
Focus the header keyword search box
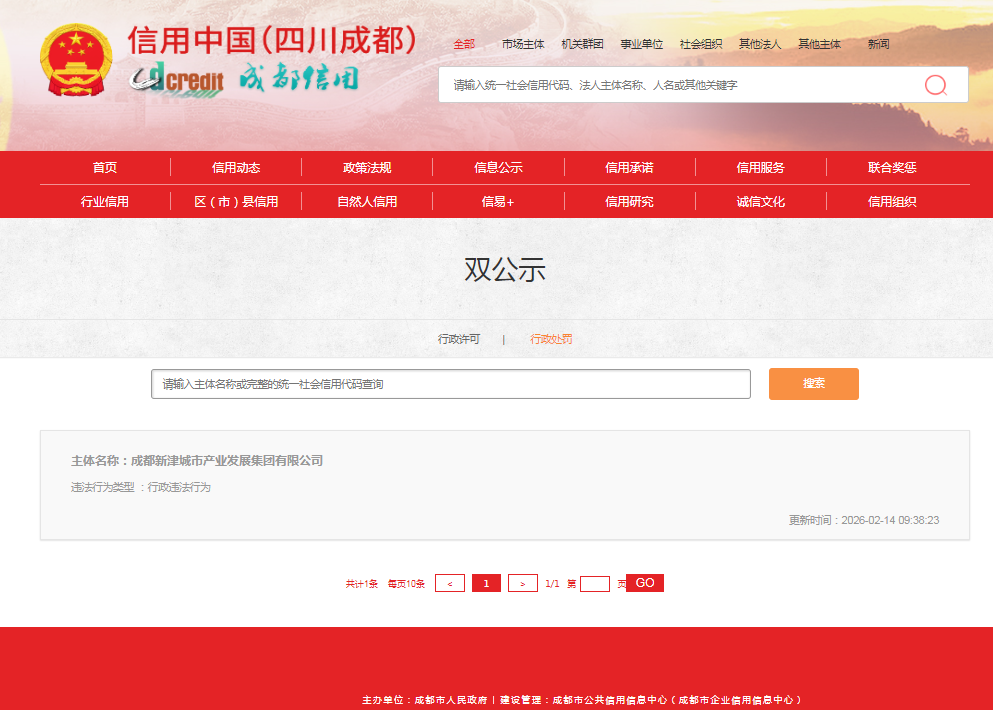[680, 85]
